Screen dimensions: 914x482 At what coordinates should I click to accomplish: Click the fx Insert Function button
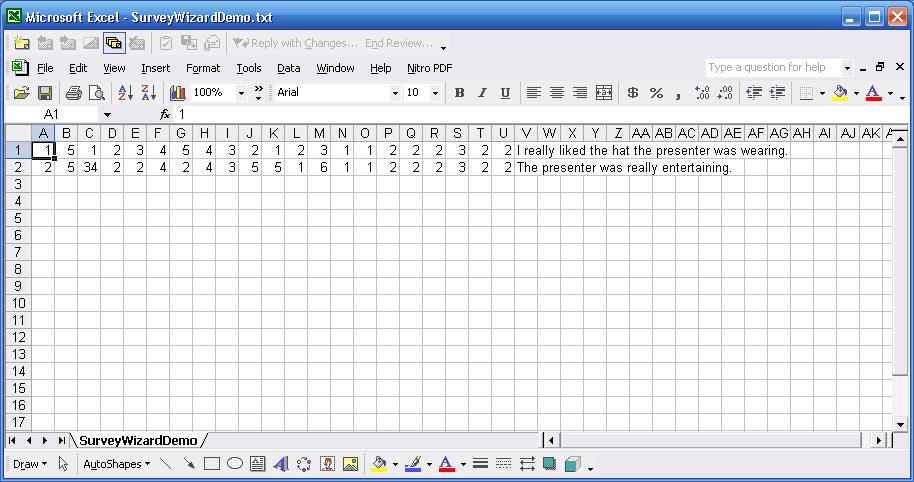(x=165, y=115)
